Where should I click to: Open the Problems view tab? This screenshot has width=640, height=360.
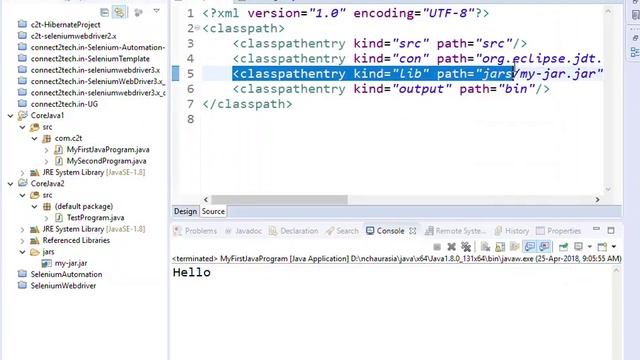pos(195,231)
